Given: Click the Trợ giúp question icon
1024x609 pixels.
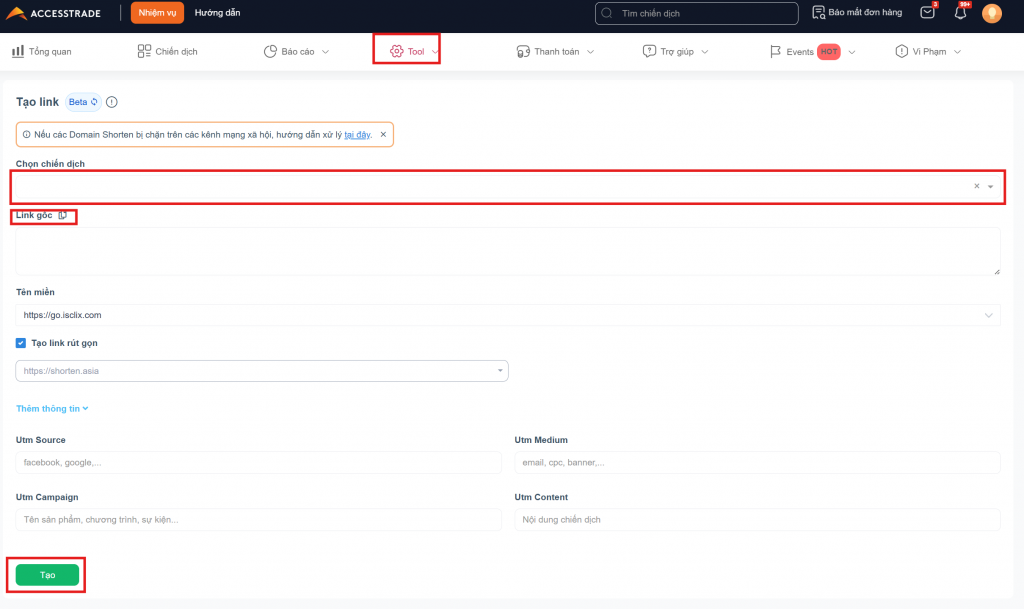Looking at the screenshot, I should pos(649,51).
